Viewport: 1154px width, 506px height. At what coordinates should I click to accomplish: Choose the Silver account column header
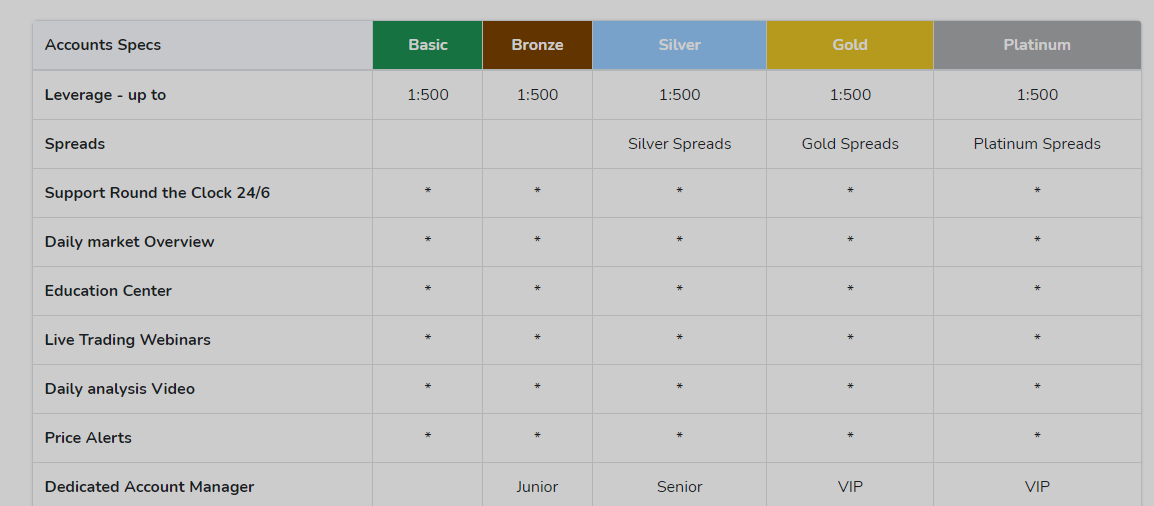click(679, 45)
